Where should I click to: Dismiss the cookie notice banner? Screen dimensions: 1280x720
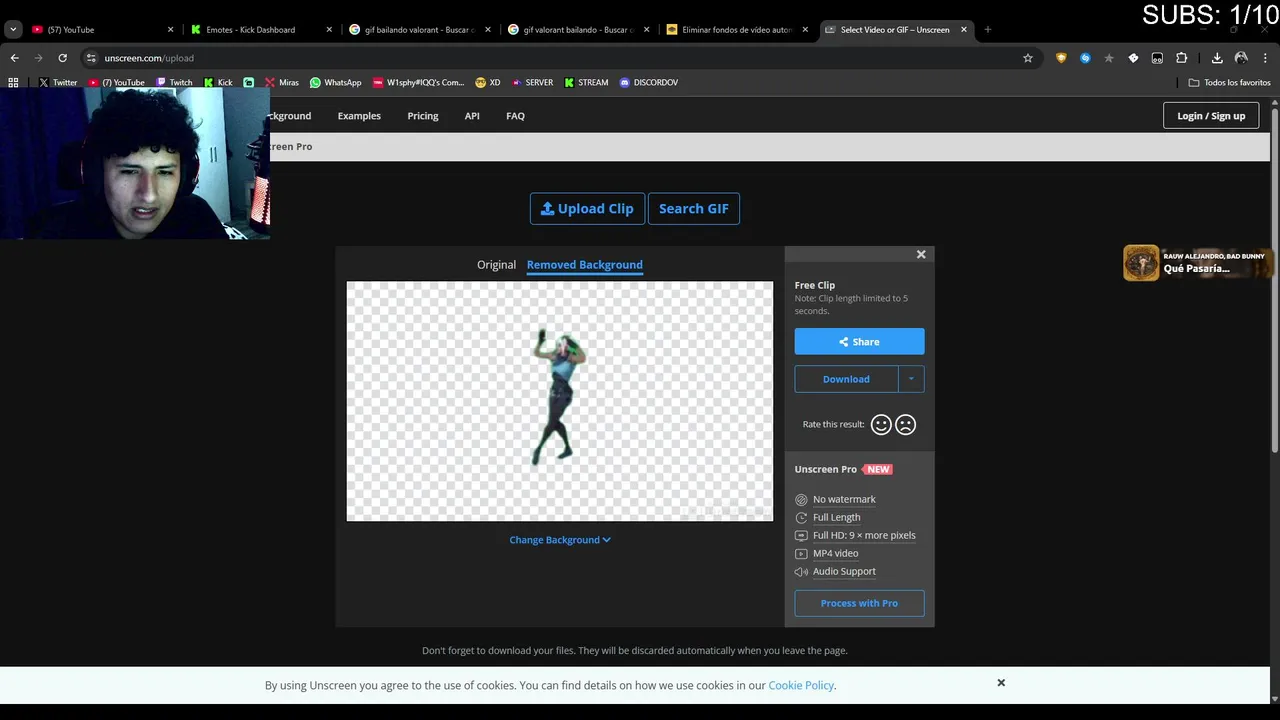click(x=1000, y=682)
